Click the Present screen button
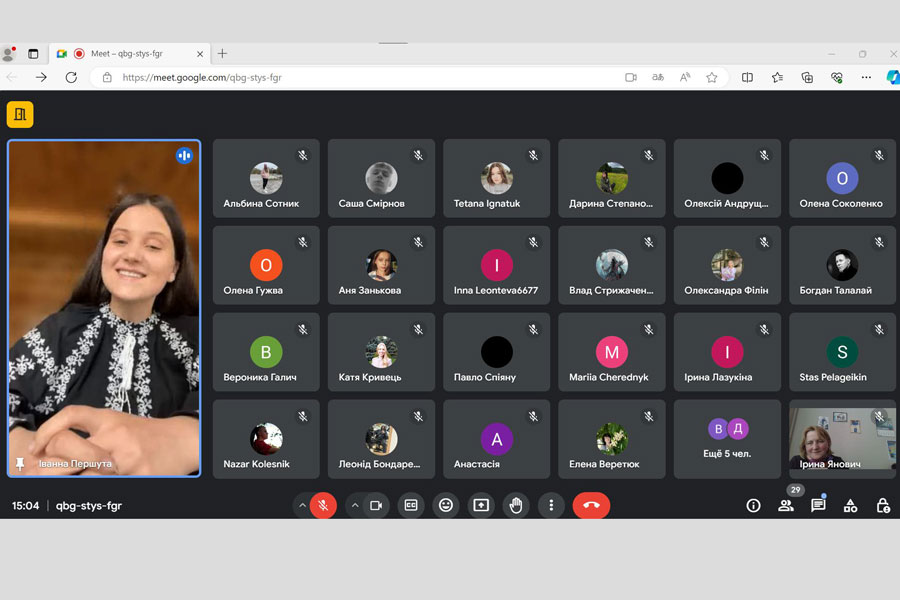 (x=481, y=505)
